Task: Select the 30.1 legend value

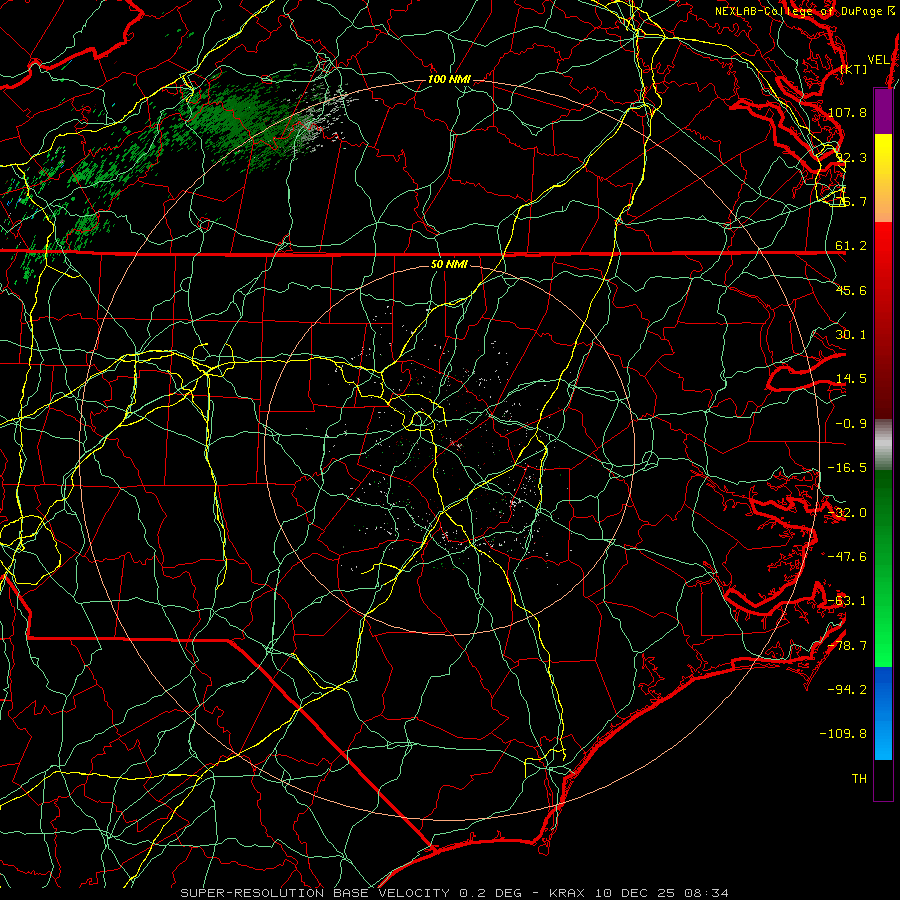Action: point(851,335)
